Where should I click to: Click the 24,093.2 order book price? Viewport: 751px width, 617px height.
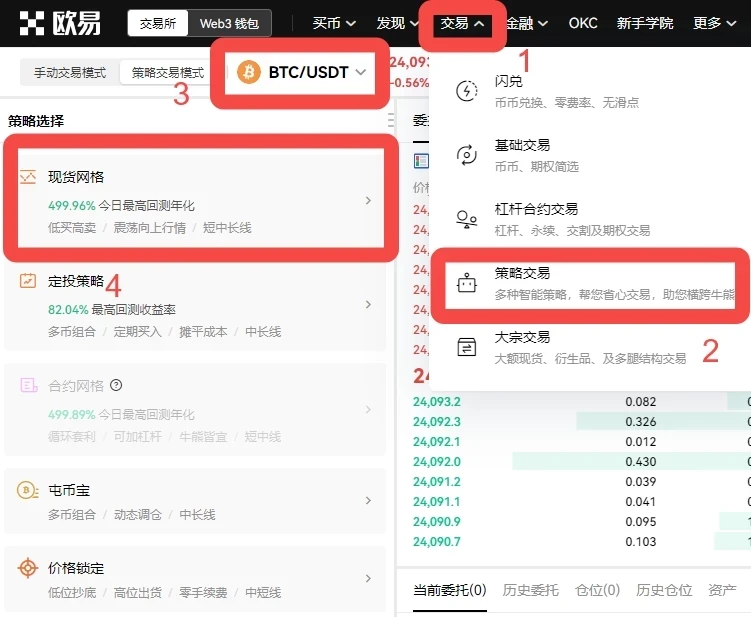(x=437, y=401)
